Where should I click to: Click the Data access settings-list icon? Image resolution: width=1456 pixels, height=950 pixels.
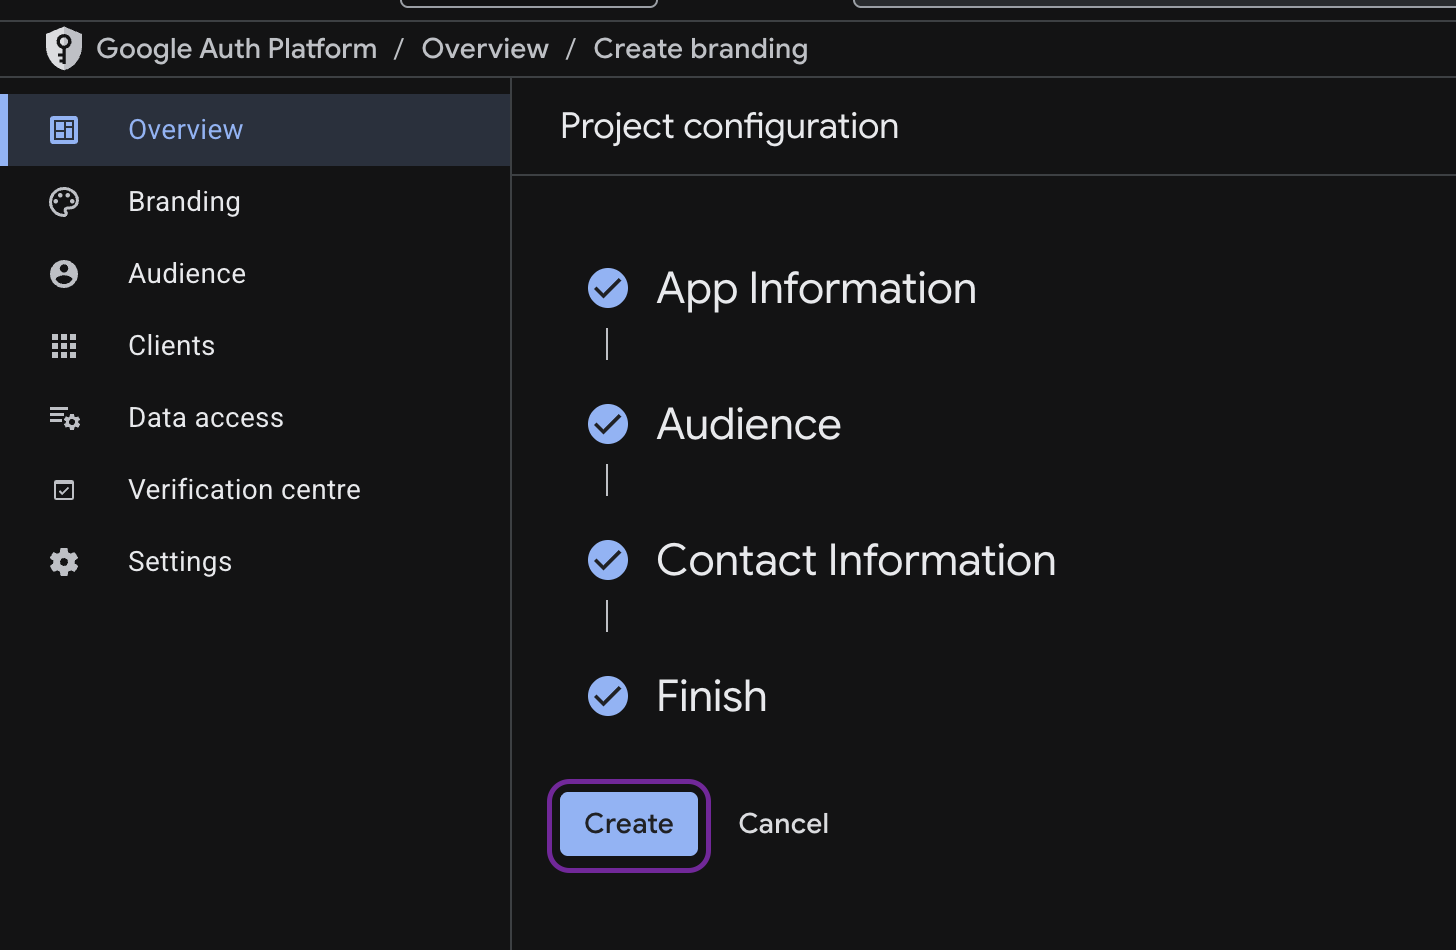[x=64, y=418]
